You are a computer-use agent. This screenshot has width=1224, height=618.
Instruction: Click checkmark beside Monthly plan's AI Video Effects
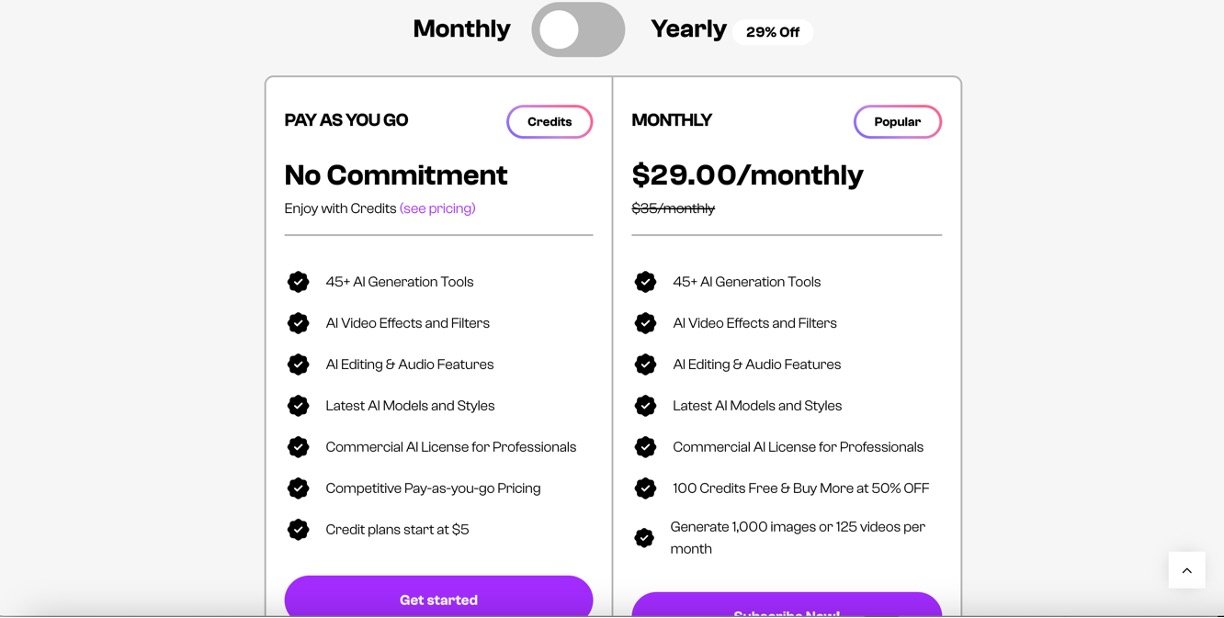pos(645,323)
